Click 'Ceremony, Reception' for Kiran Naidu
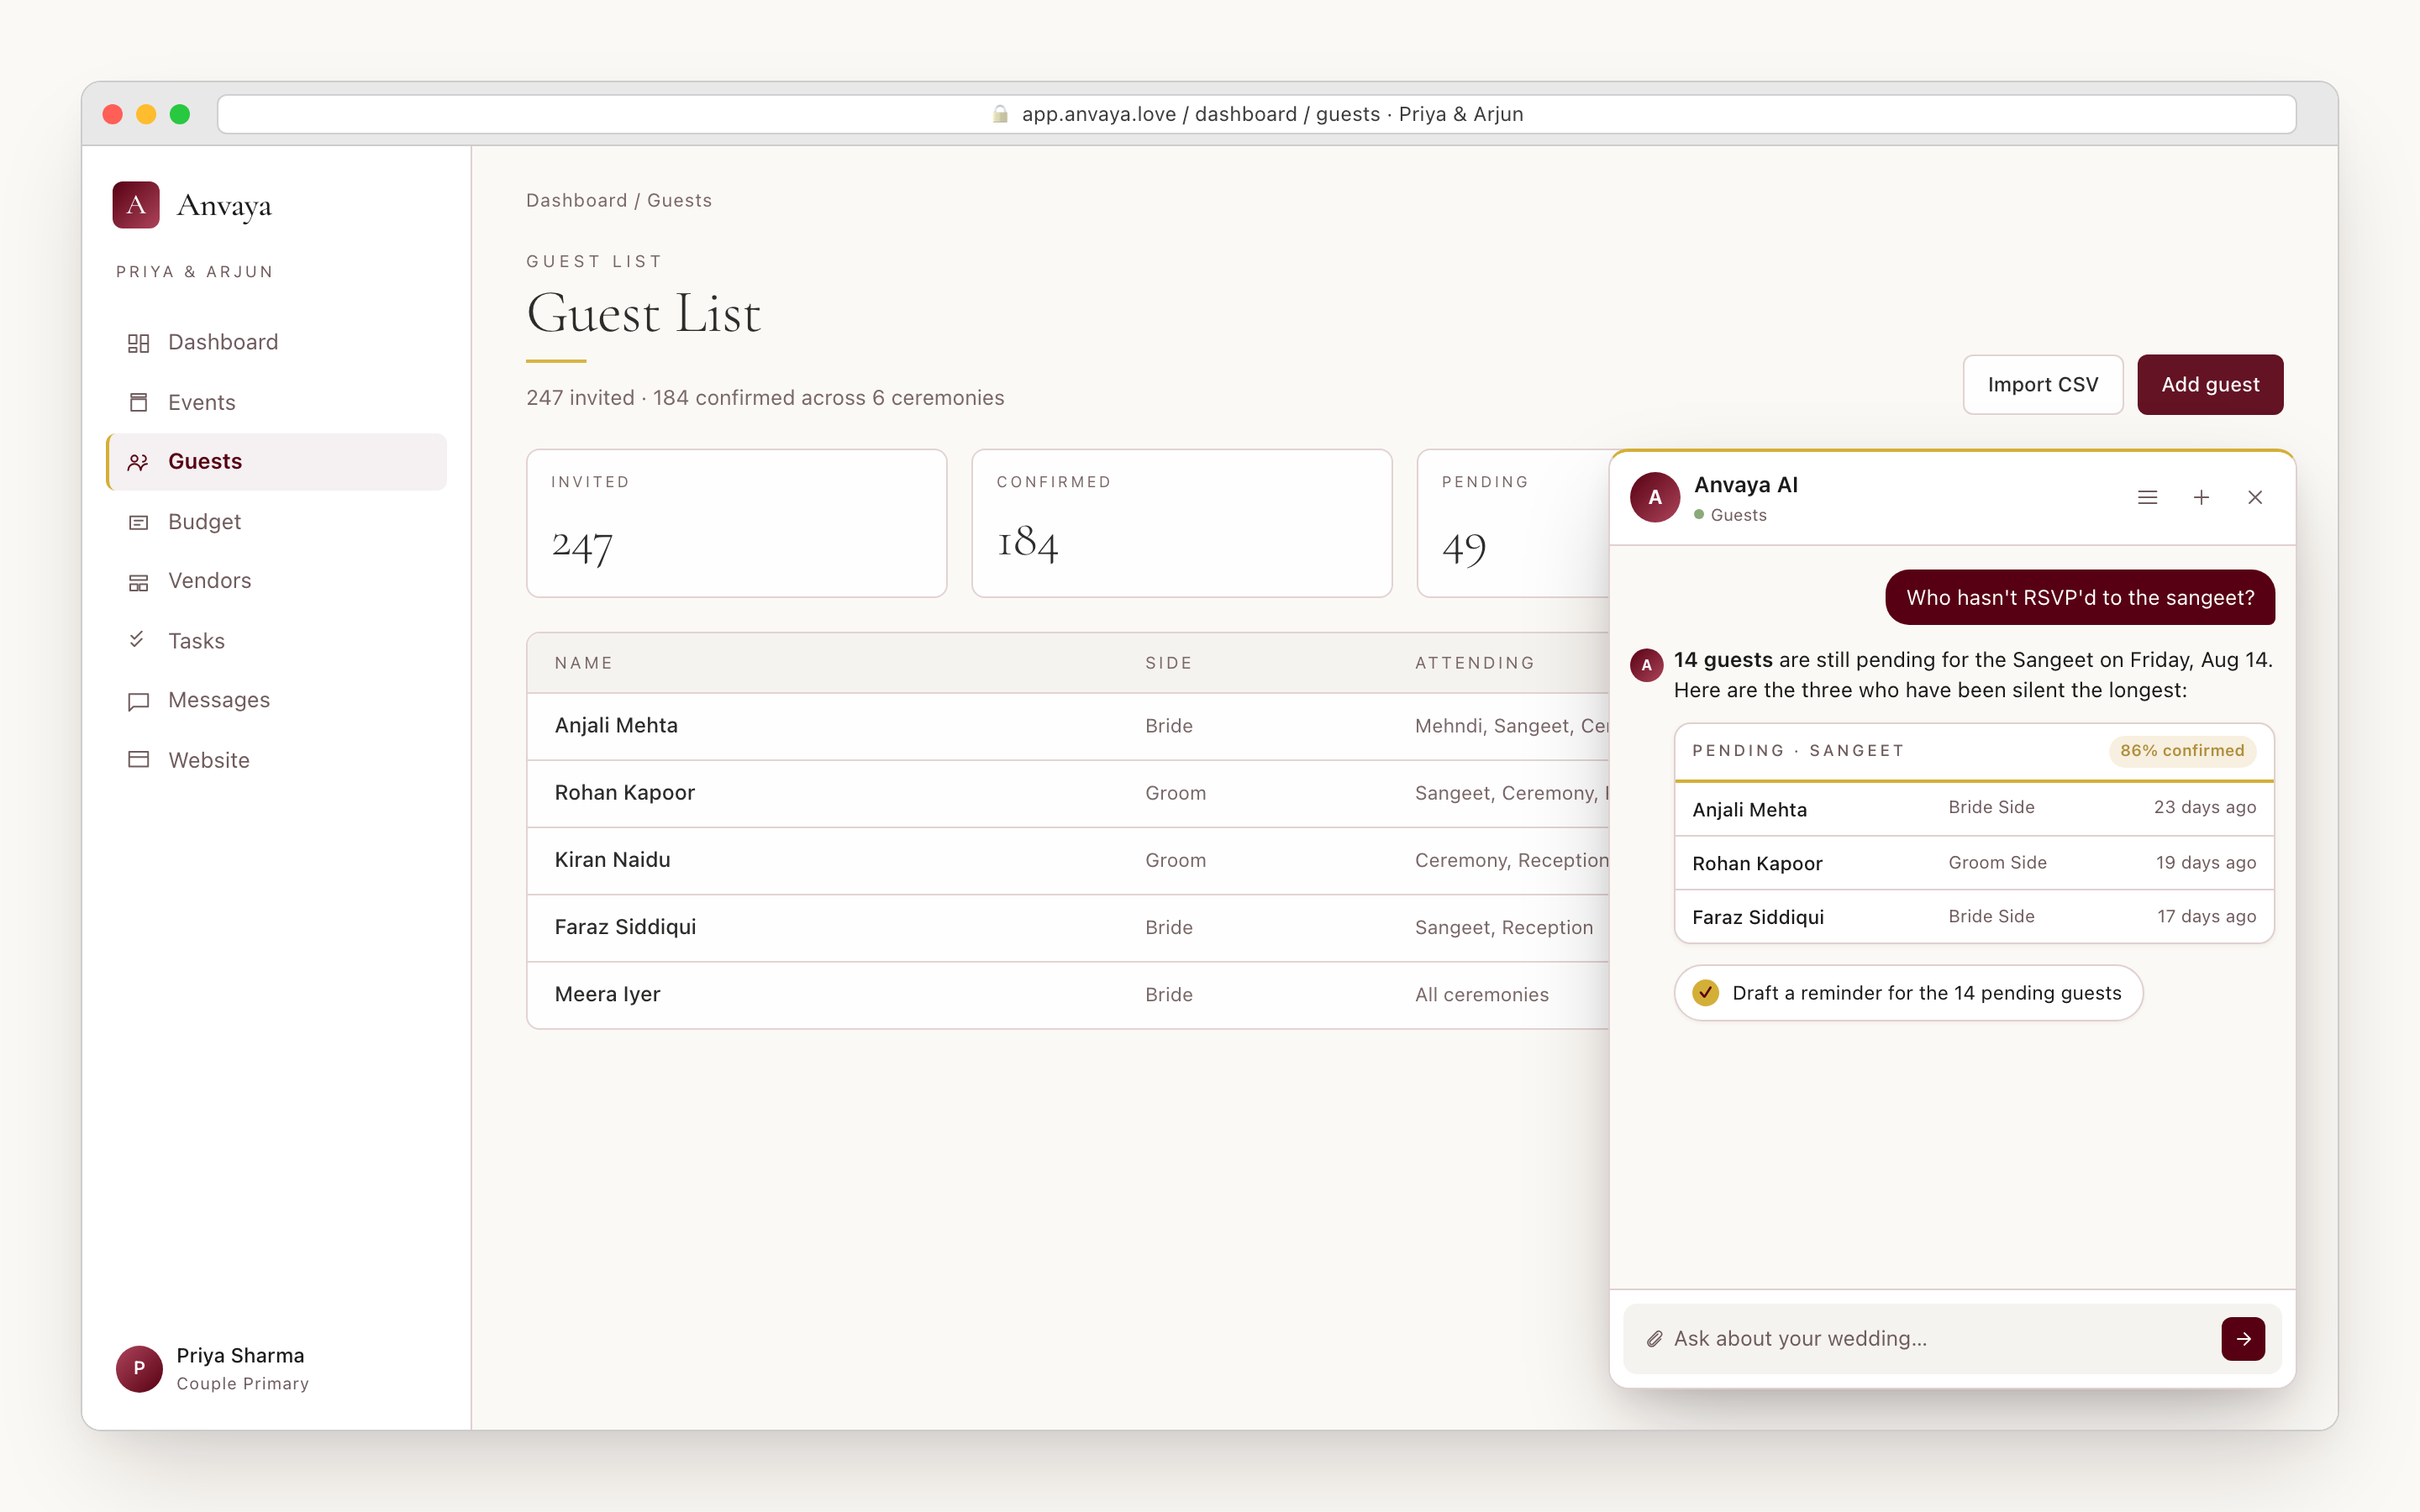 point(1511,860)
